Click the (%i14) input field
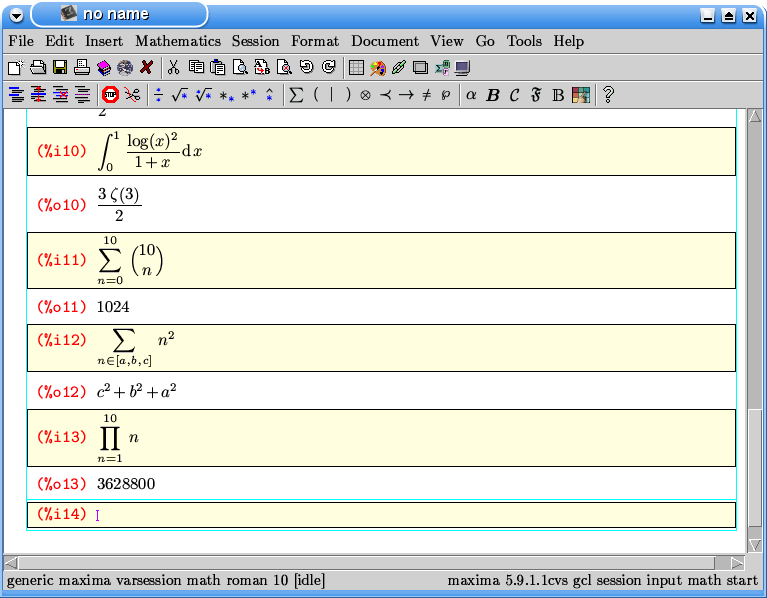This screenshot has width=767, height=598. pyautogui.click(x=381, y=515)
